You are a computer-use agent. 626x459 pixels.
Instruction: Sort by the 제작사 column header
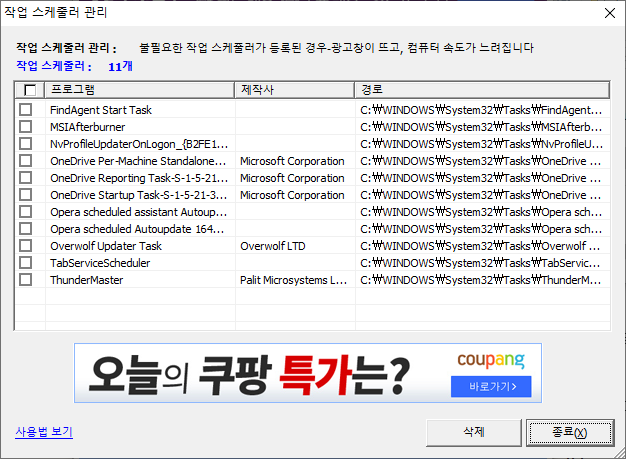295,90
